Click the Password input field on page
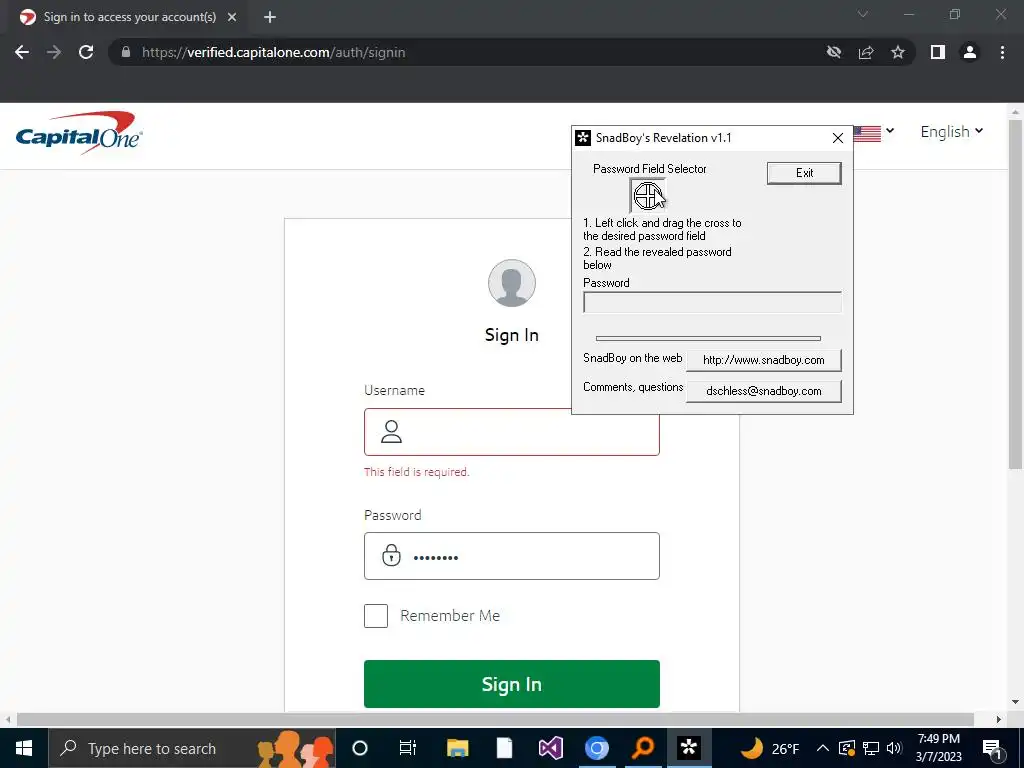Screen dimensions: 1024x768 511,556
